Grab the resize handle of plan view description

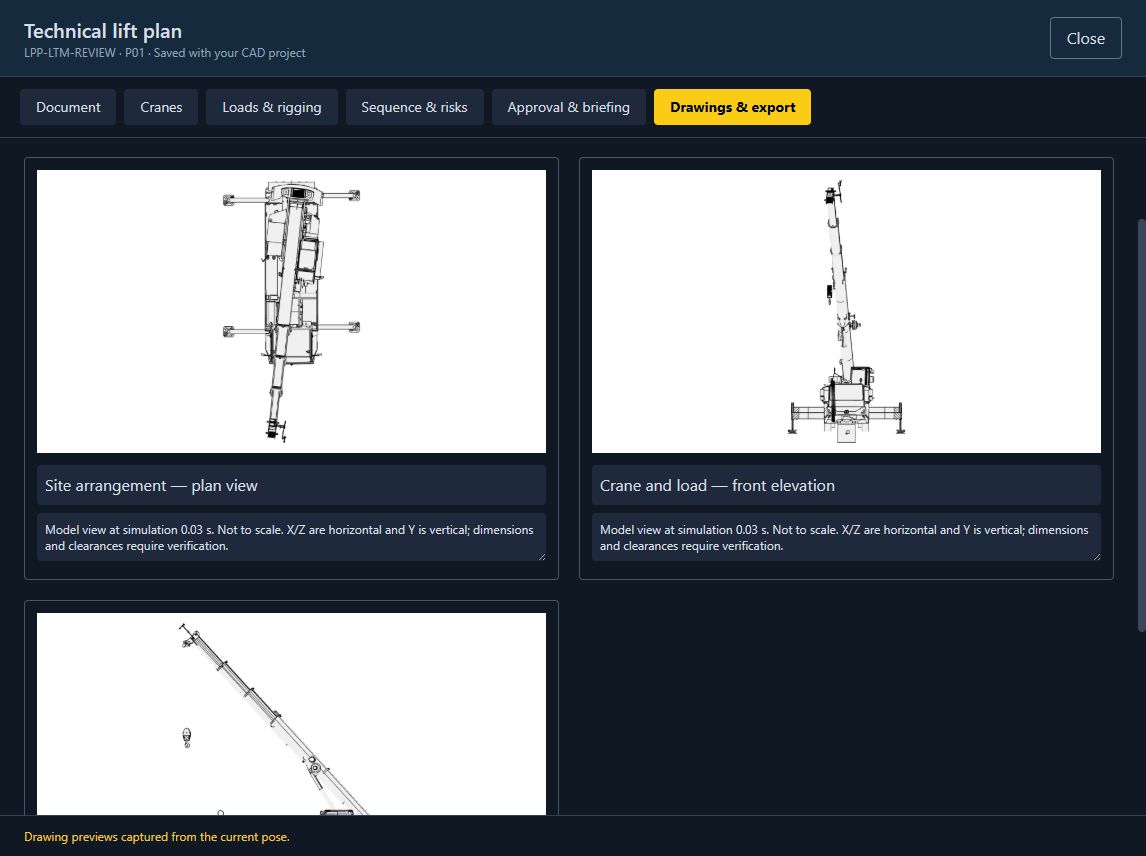[542, 556]
